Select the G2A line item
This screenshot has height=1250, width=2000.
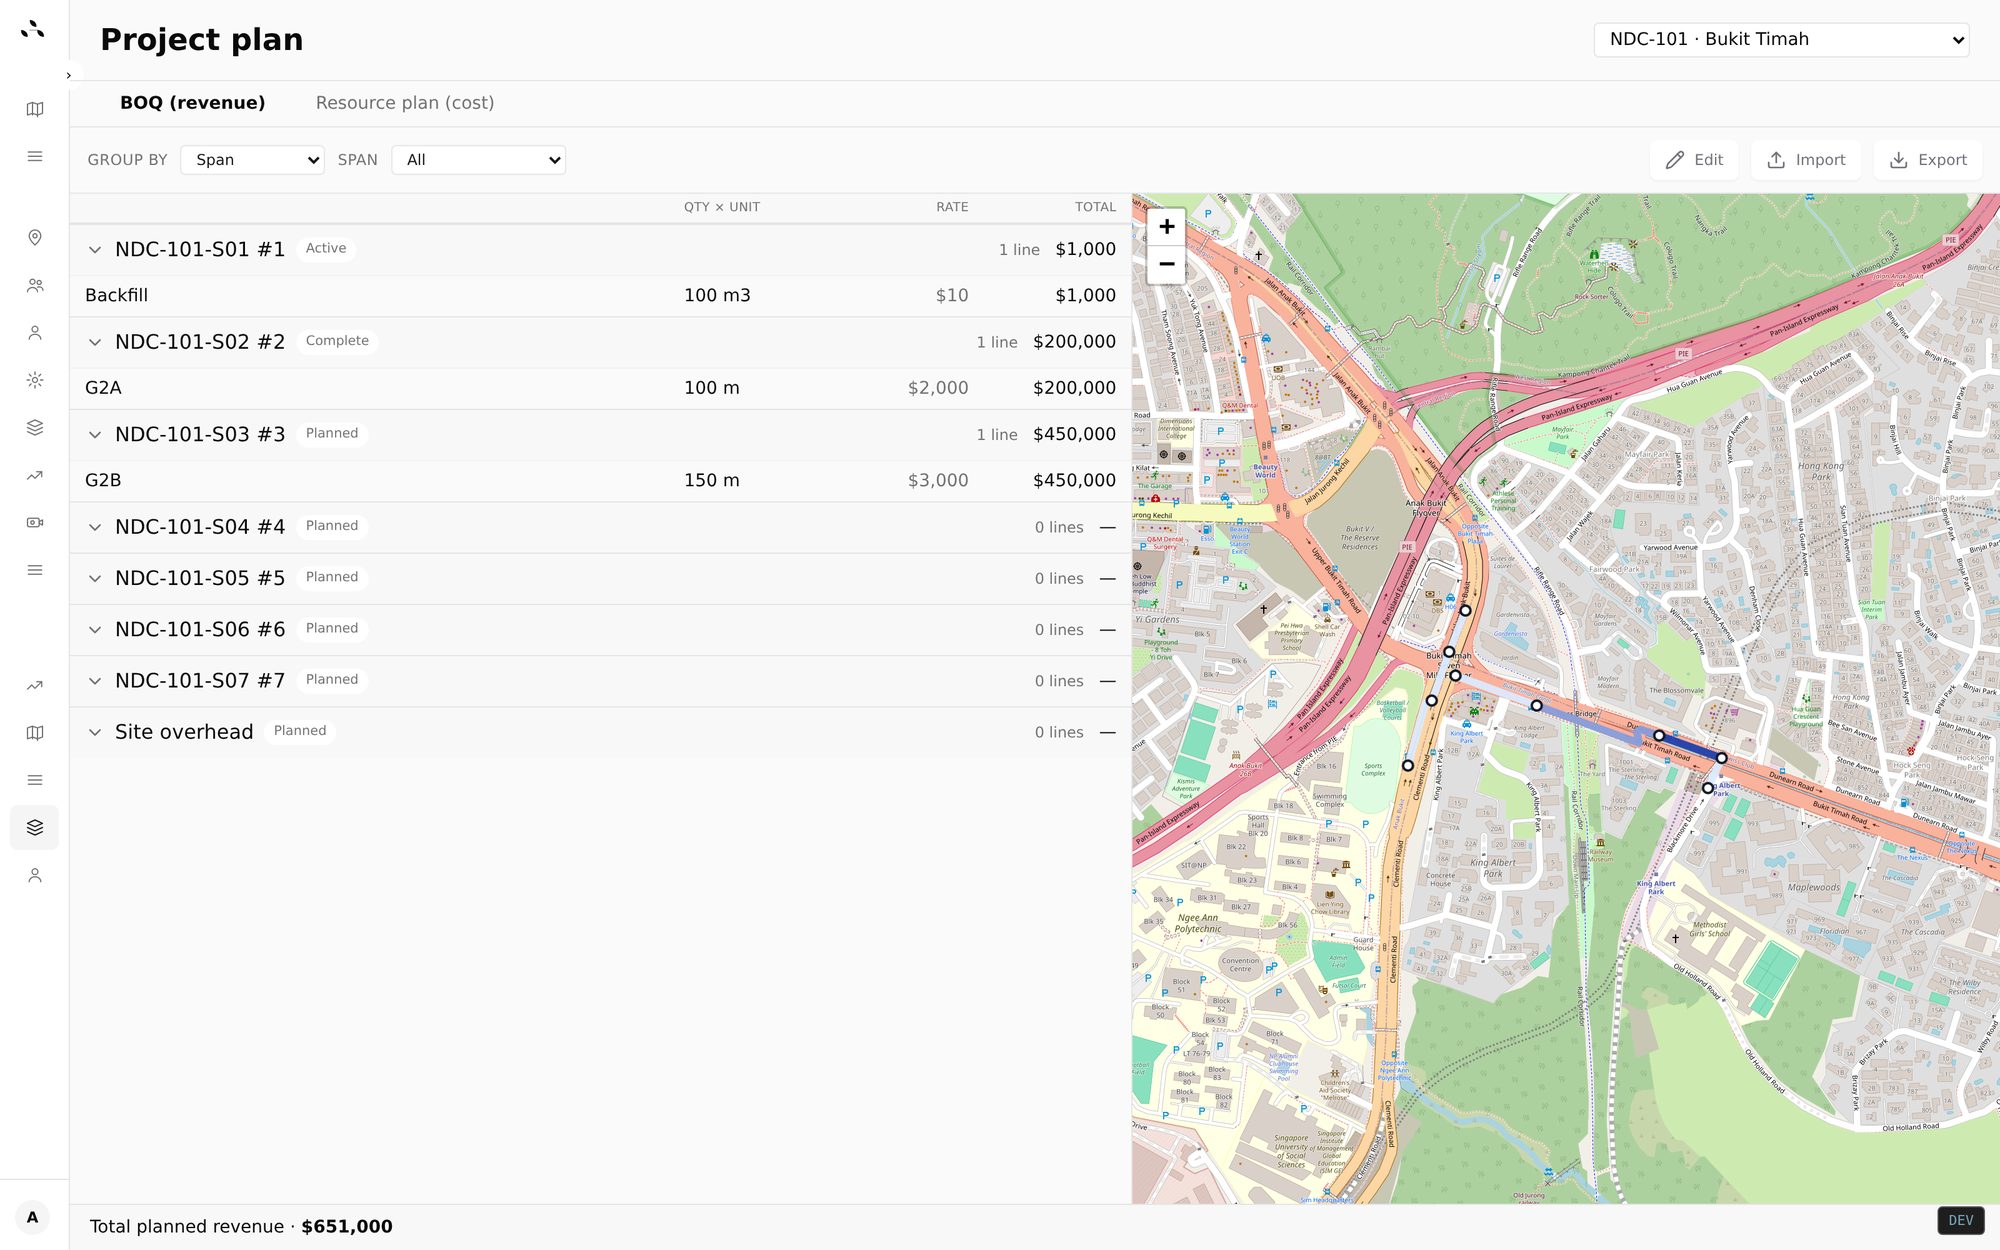click(x=600, y=388)
